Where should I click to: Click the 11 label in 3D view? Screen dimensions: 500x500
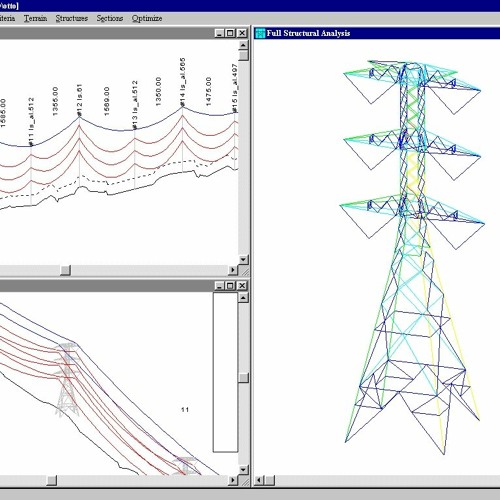pyautogui.click(x=185, y=410)
